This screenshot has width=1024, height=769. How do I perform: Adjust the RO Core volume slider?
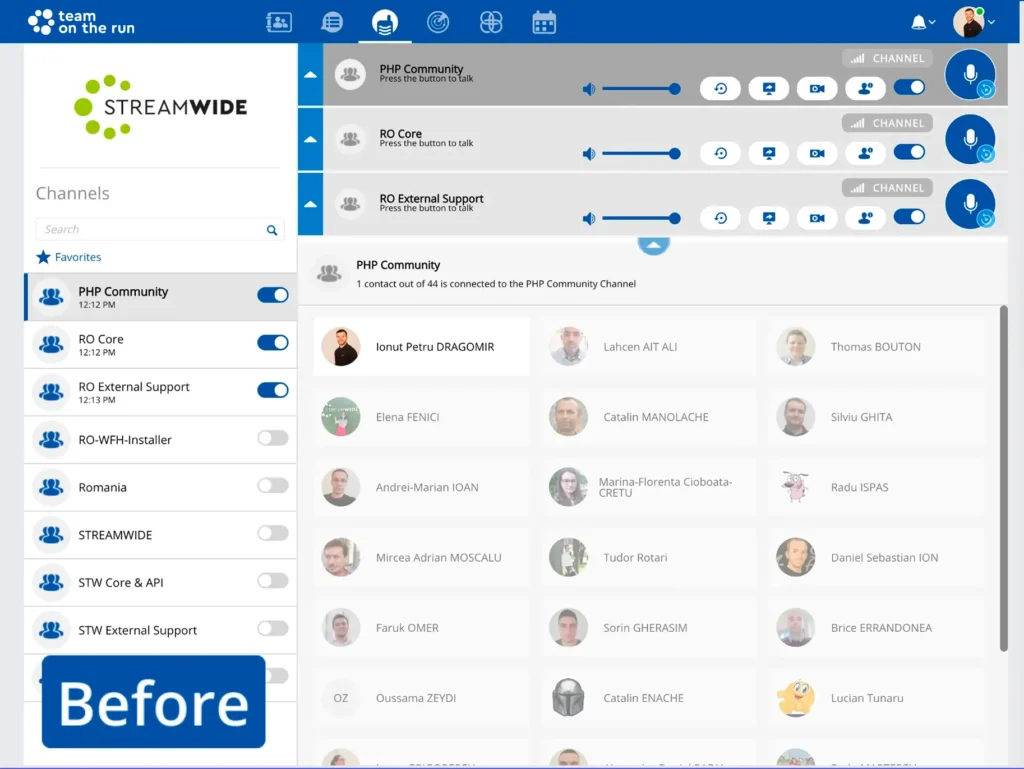640,153
